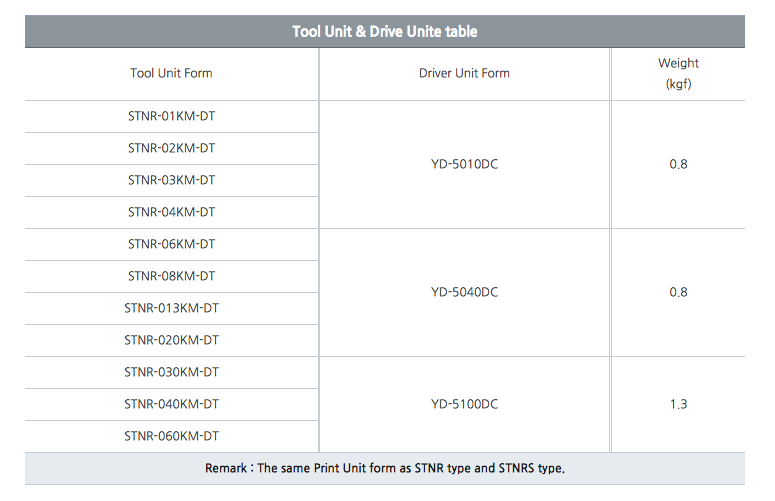Viewport: 775px width, 501px height.
Task: Select the Tool Unit Form column header
Action: coord(171,73)
